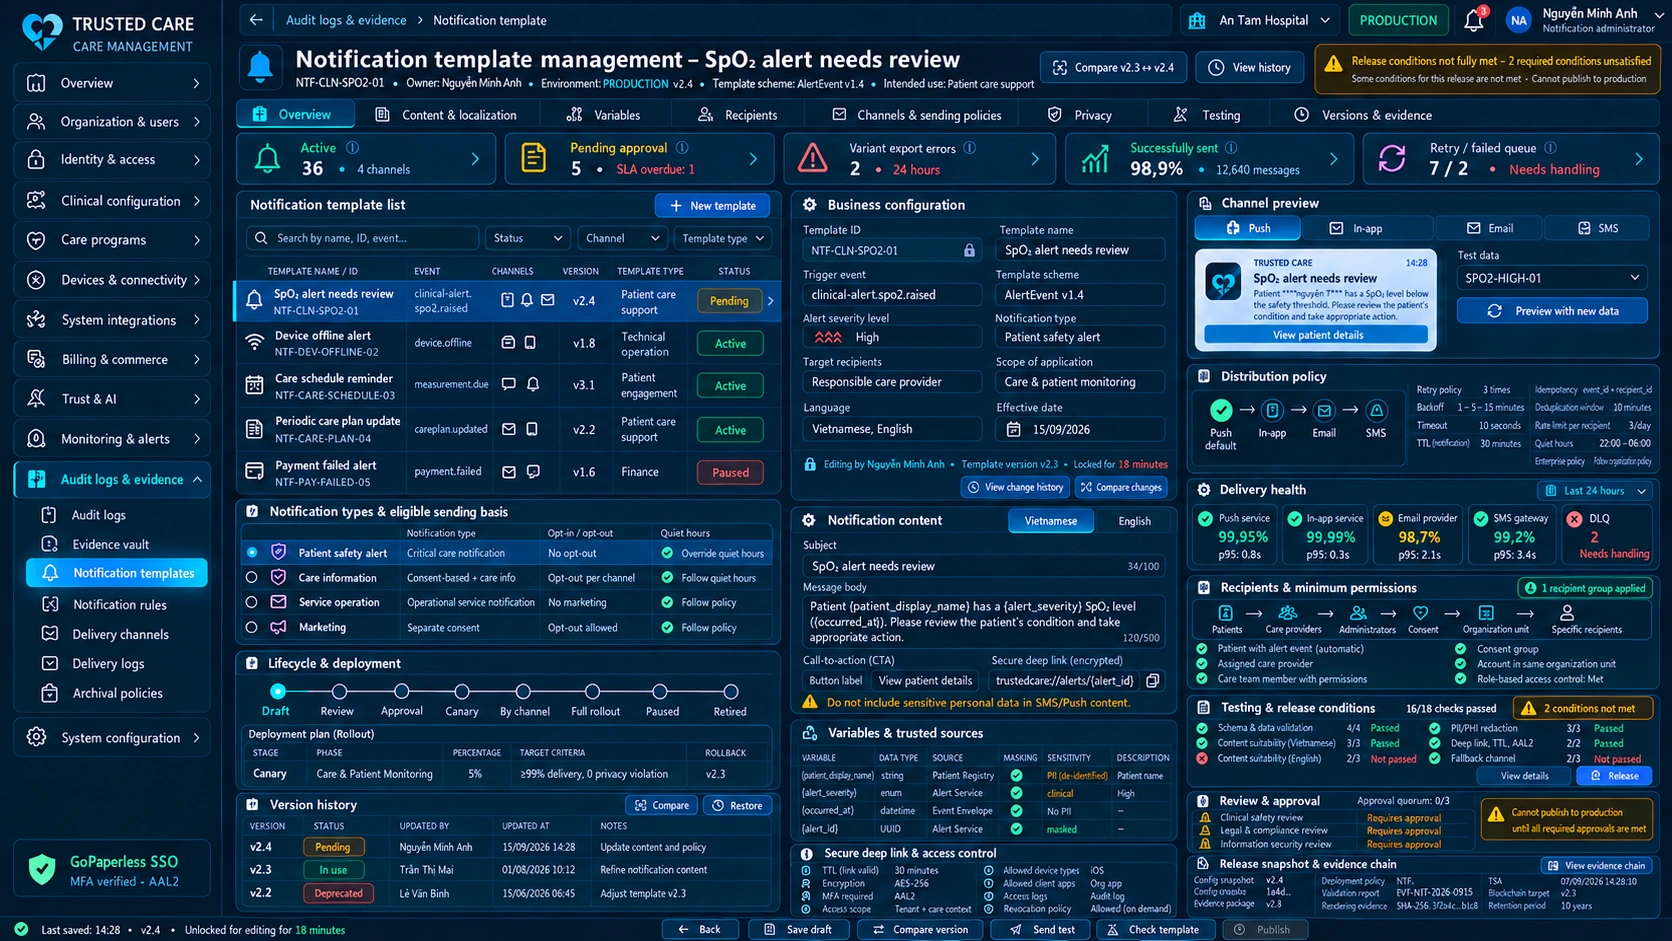Screen dimensions: 1672x941
Task: Toggle Vietnamese content language
Action: pyautogui.click(x=1051, y=521)
